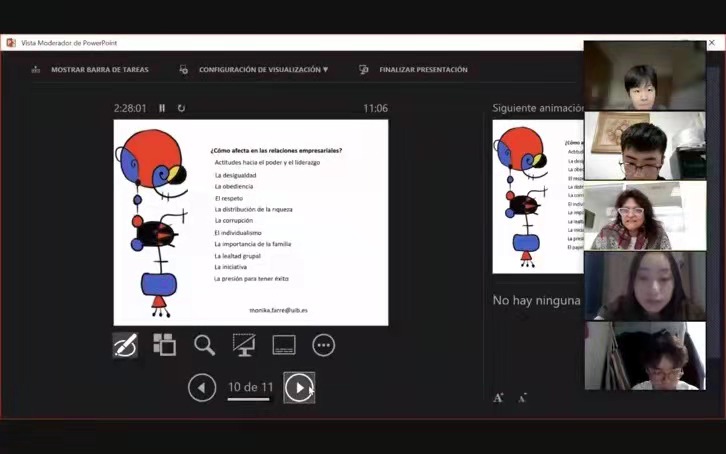Click the monika.farre@uib.es email text

[278, 311]
